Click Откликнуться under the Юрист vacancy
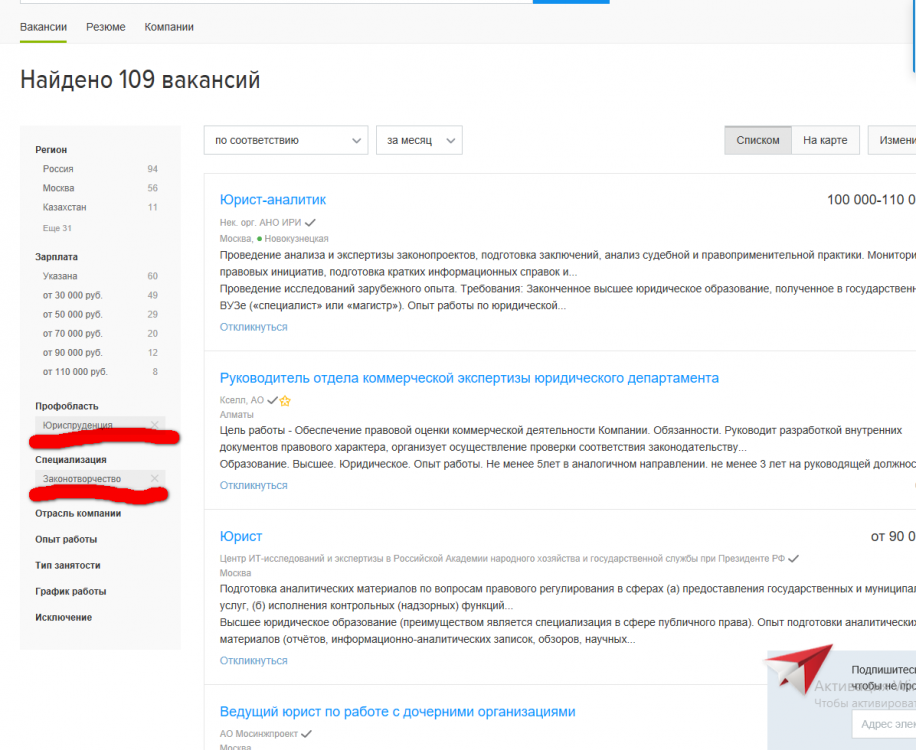Screen dimensions: 916x750 click(x=253, y=659)
